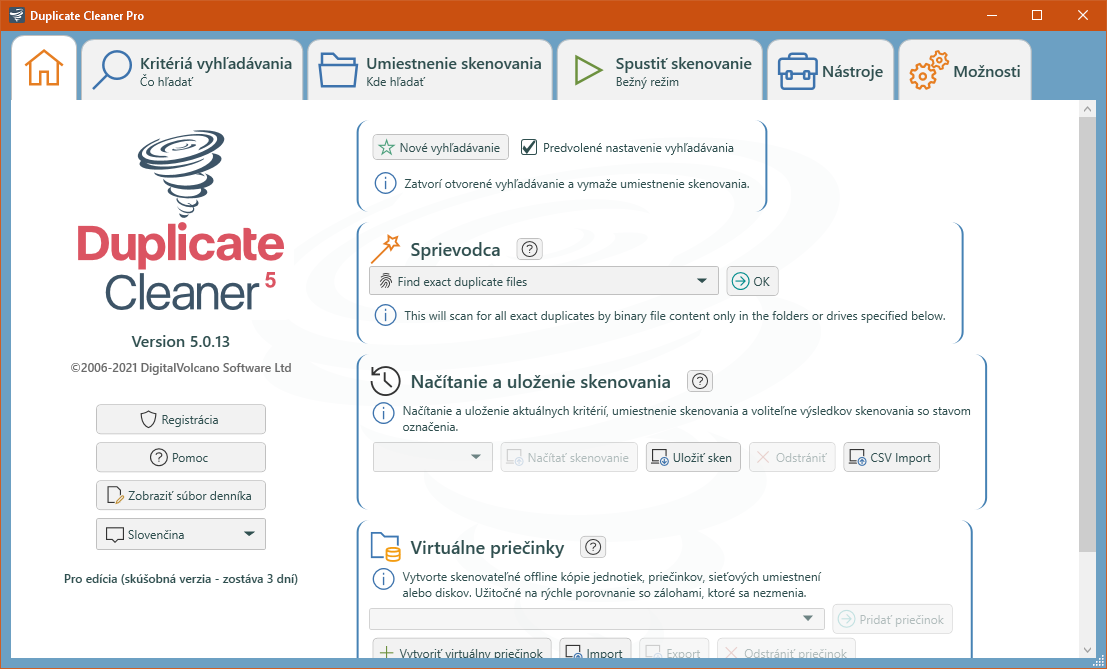Click the Registrácia button
The width and height of the screenshot is (1107, 669).
181,419
